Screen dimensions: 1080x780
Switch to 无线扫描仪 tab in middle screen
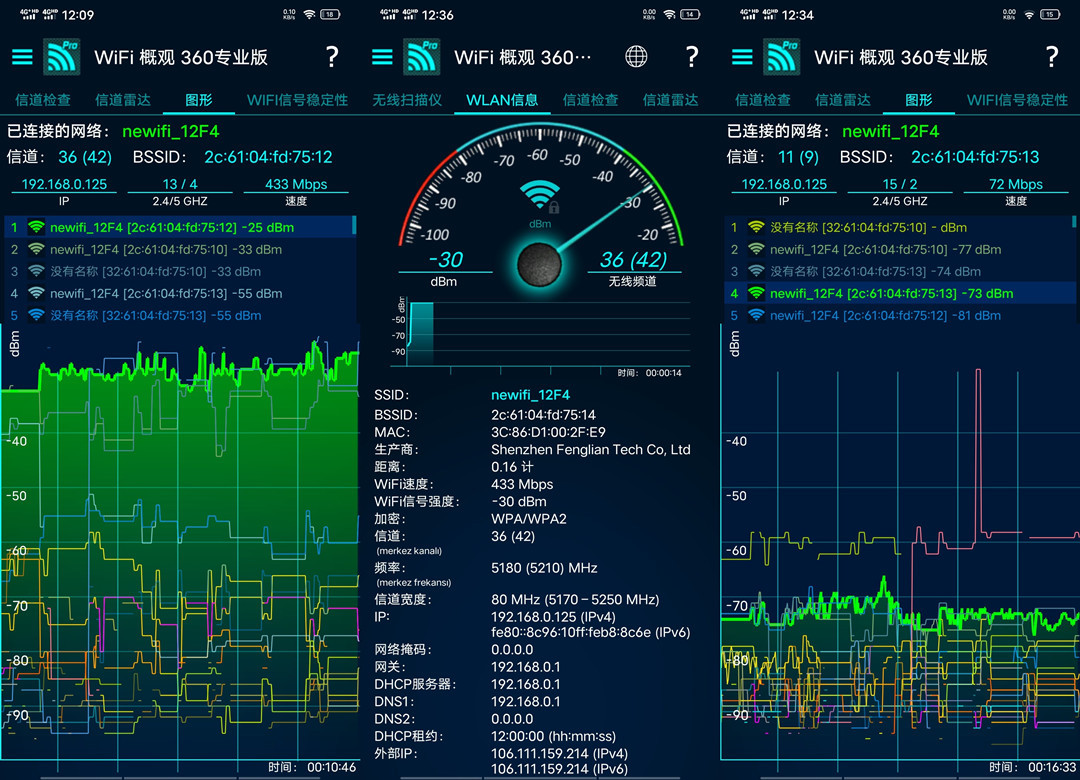(x=407, y=100)
